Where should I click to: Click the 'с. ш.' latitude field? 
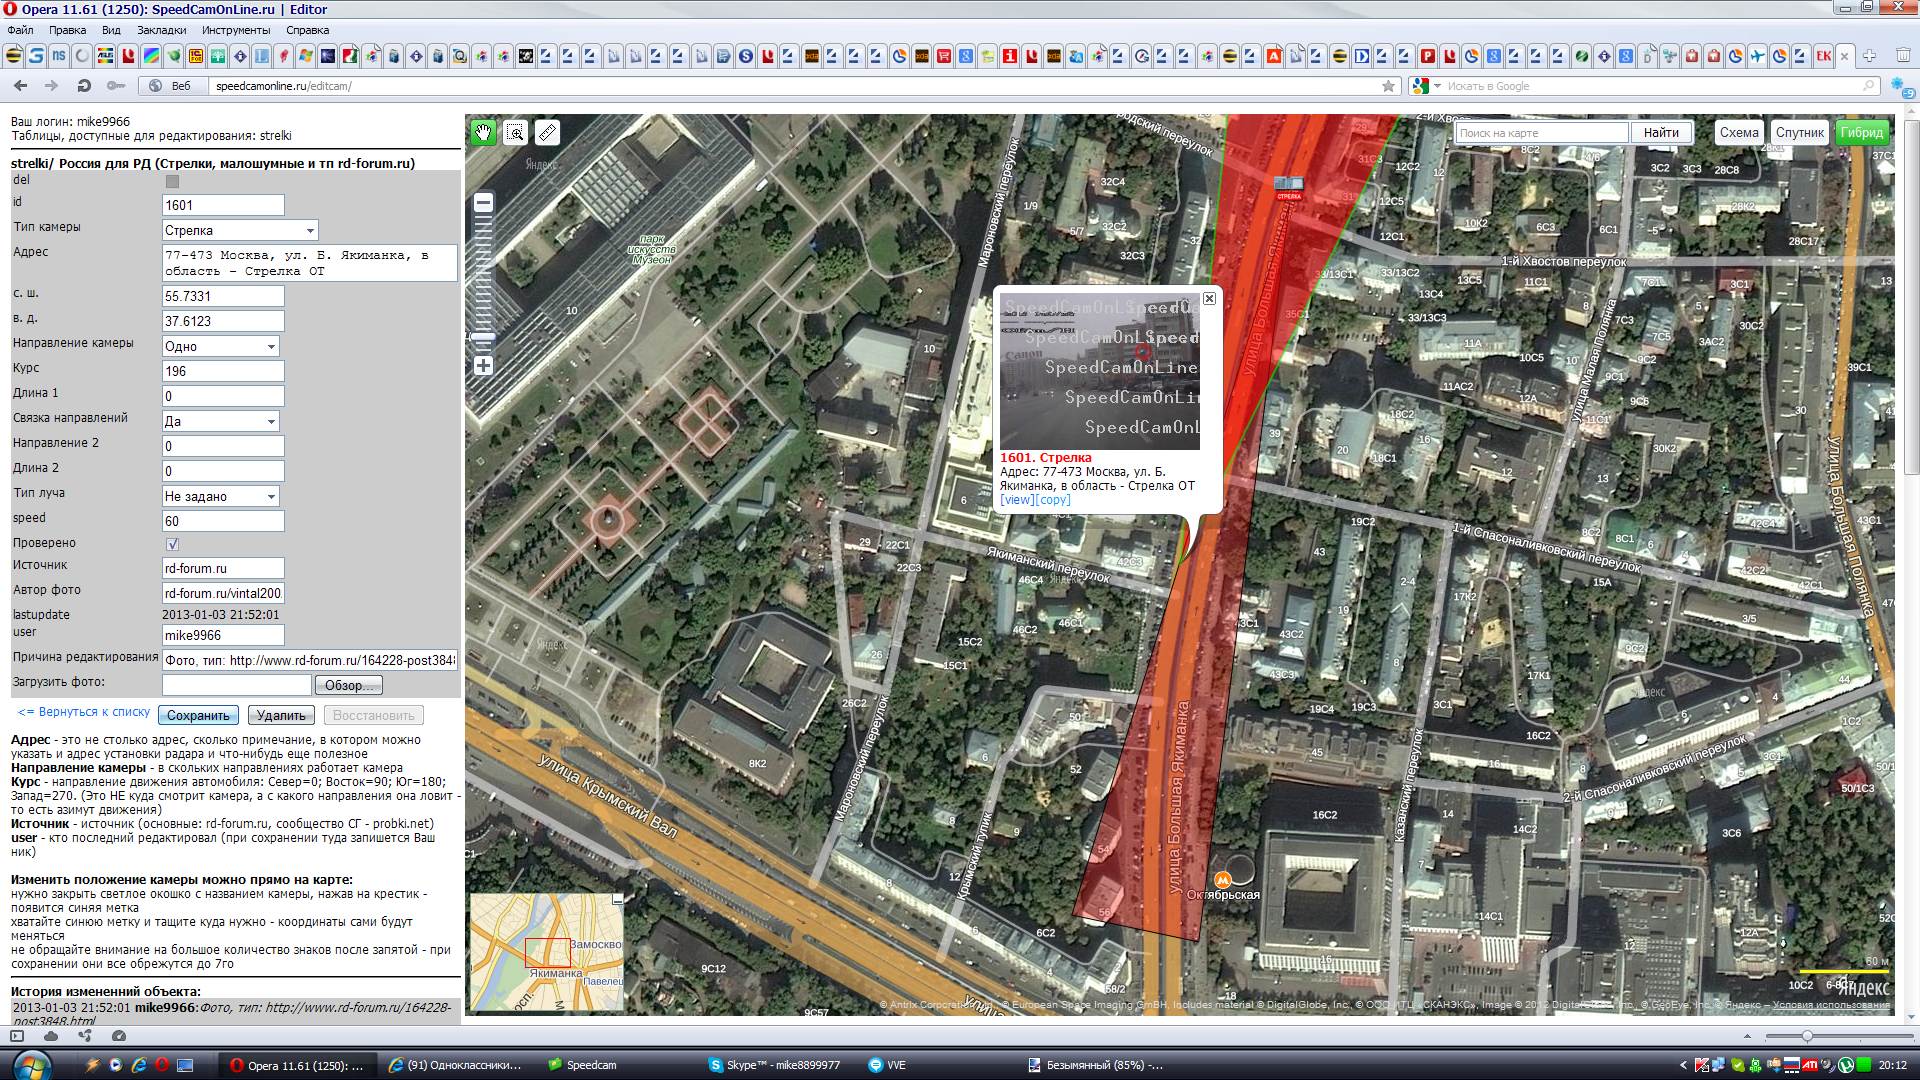223,296
